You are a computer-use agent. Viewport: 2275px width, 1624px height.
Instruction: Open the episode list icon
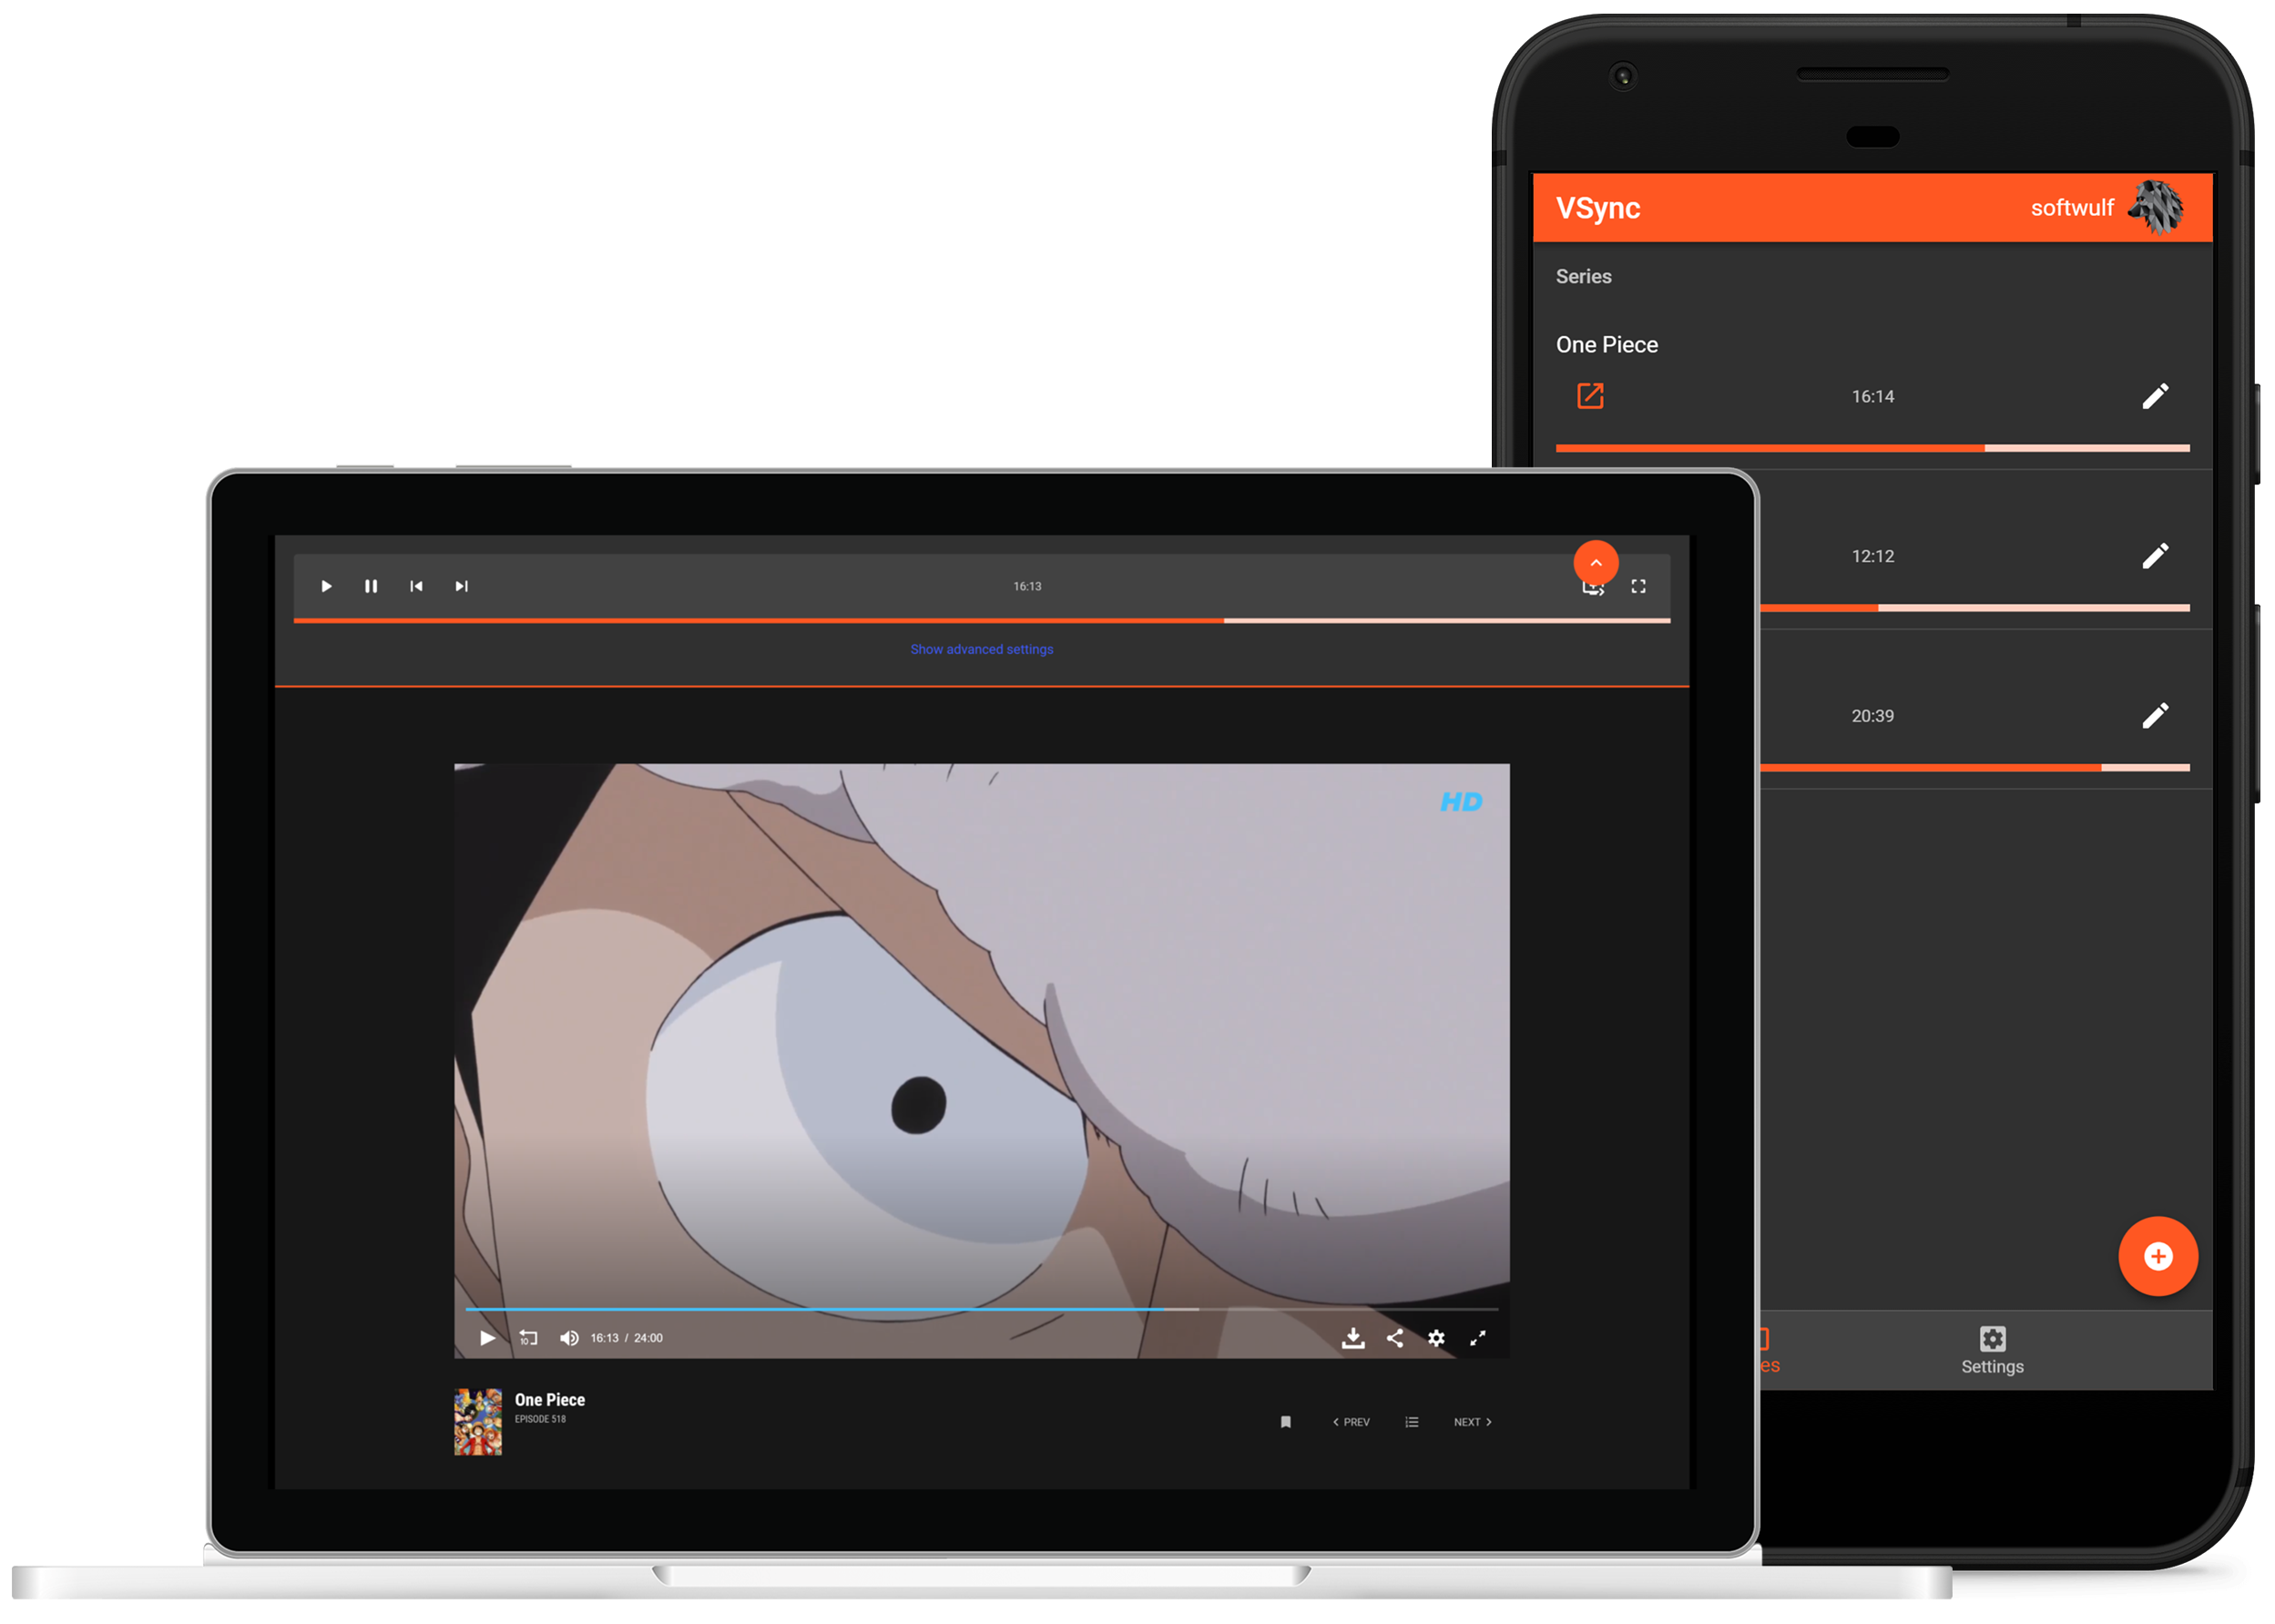[1412, 1422]
